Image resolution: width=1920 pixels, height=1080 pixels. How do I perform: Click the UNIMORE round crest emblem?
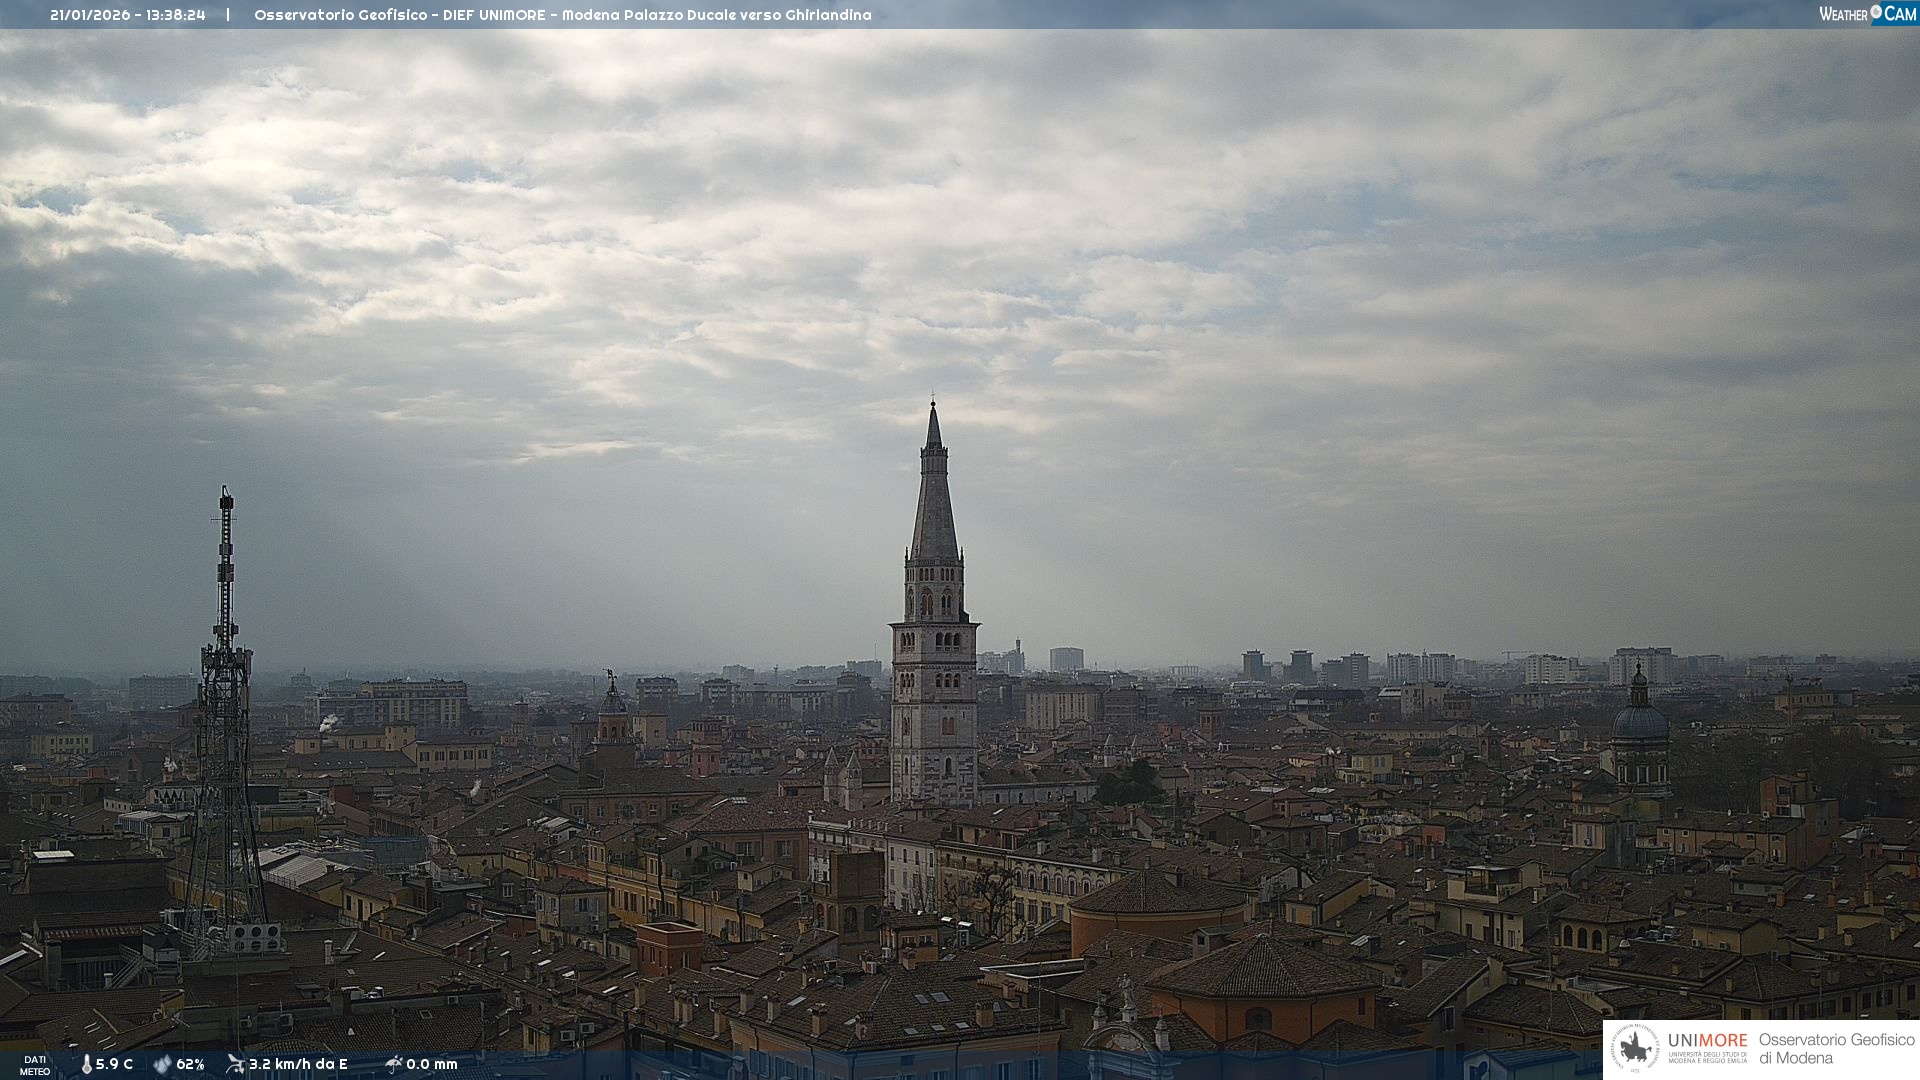(x=1635, y=1049)
